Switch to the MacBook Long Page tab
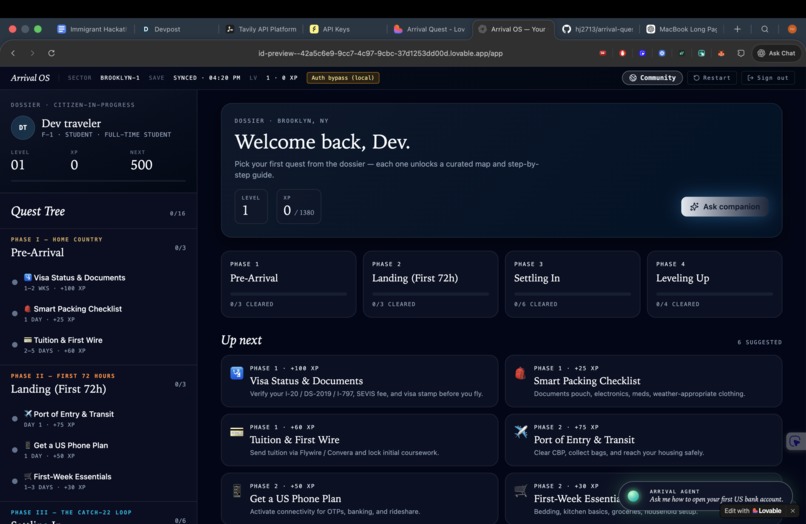Screen dimensions: 806x524 (682, 29)
